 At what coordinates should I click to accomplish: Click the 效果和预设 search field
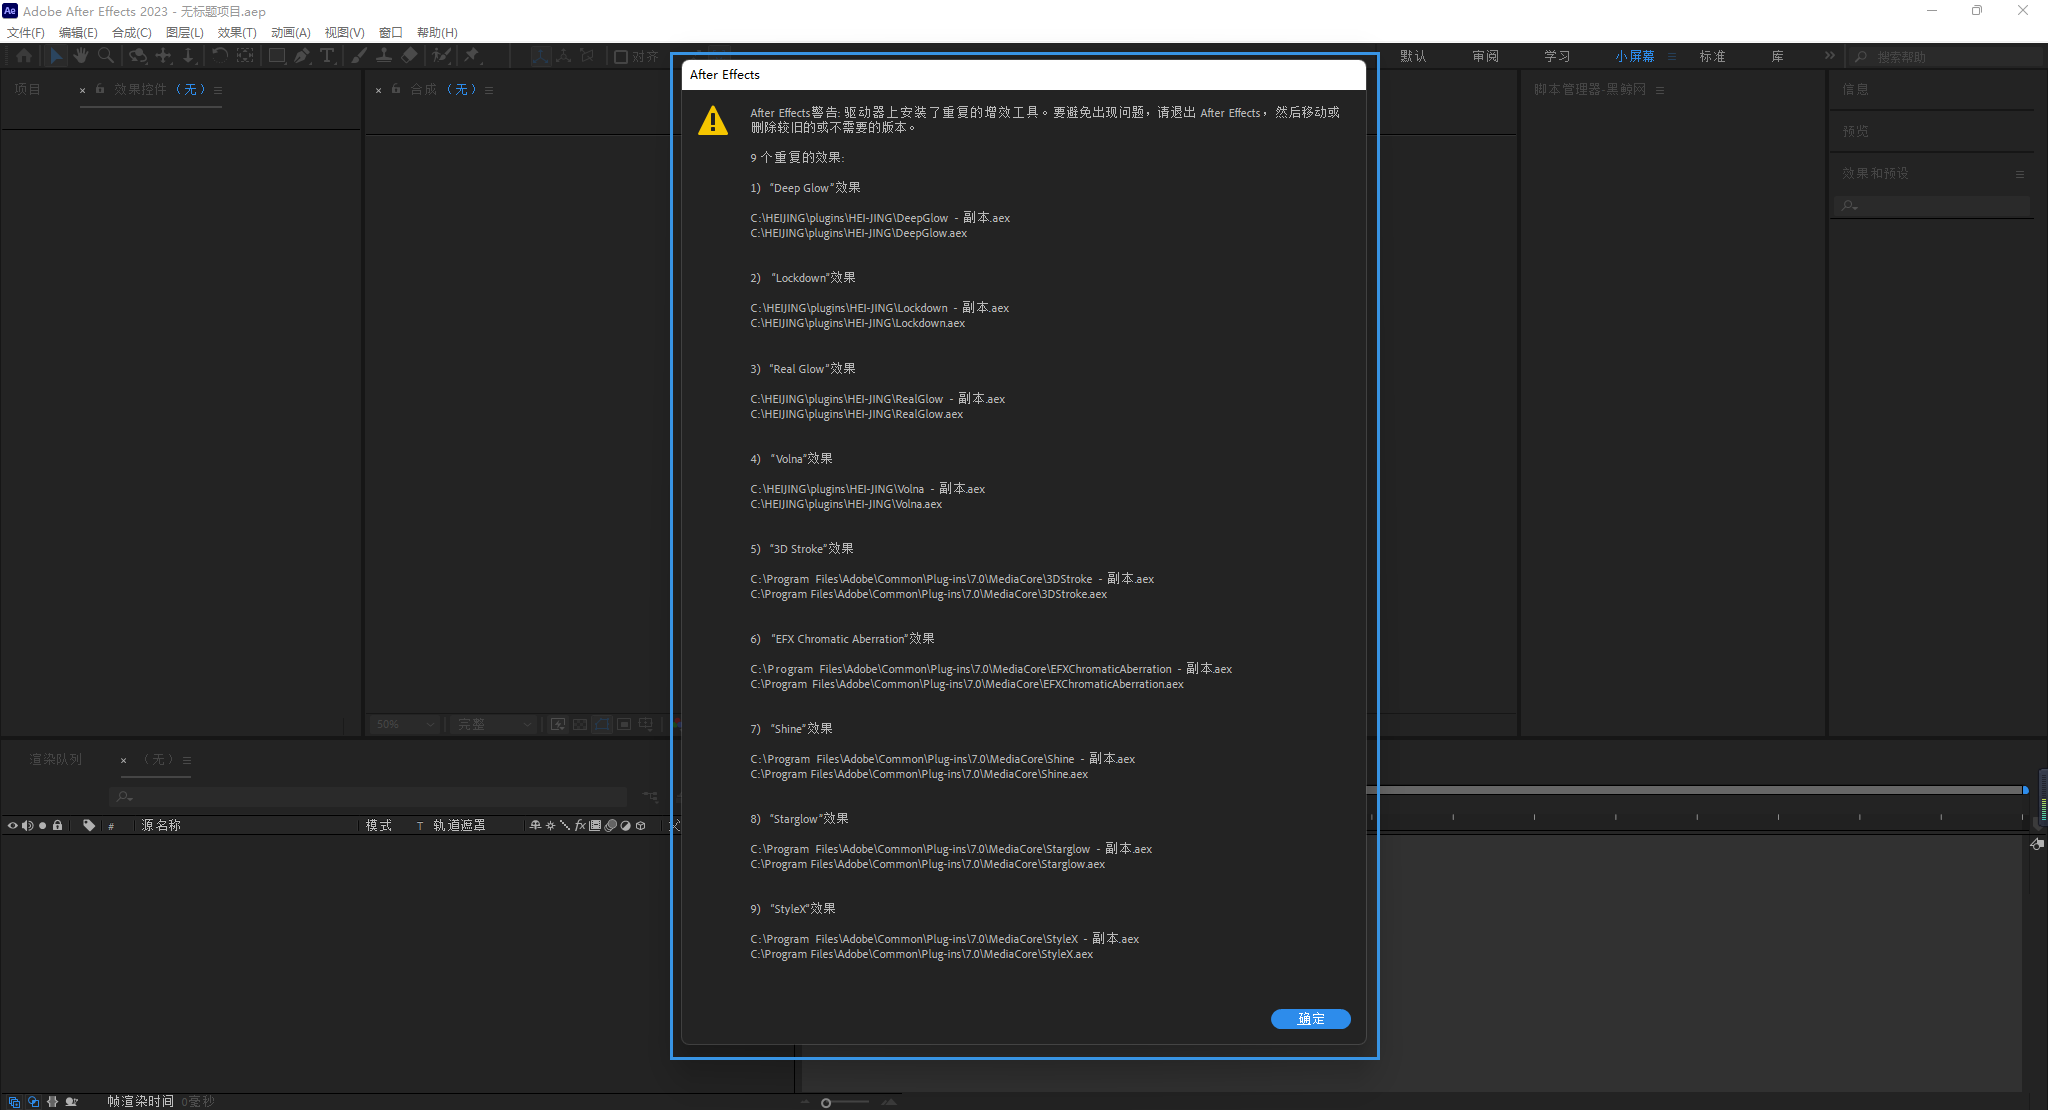[x=1934, y=206]
